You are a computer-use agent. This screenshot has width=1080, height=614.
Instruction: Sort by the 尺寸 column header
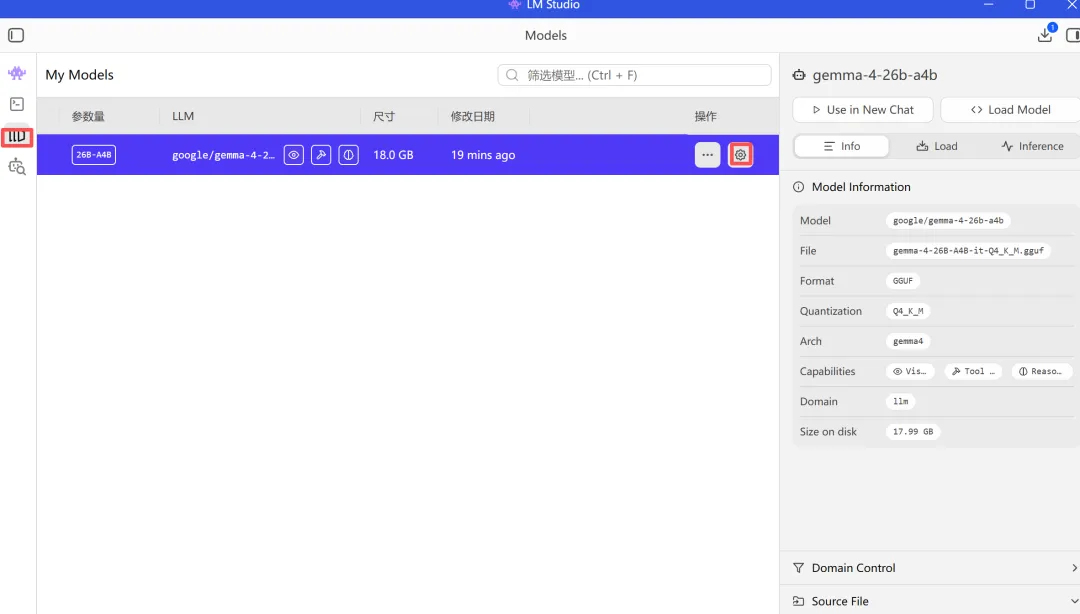(x=384, y=116)
